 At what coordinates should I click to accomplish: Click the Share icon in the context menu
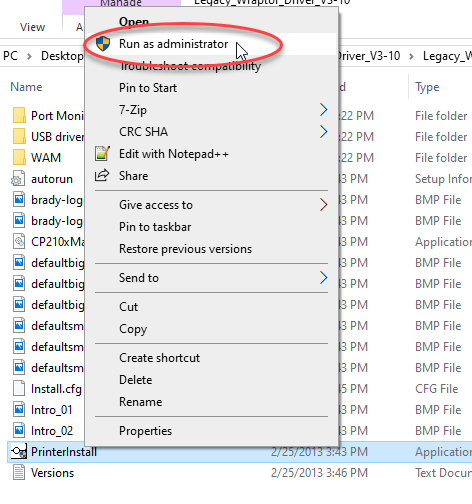pos(102,175)
